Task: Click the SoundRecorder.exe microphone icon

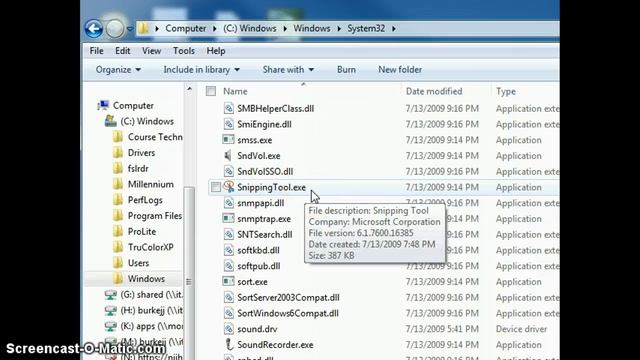Action: [x=229, y=344]
